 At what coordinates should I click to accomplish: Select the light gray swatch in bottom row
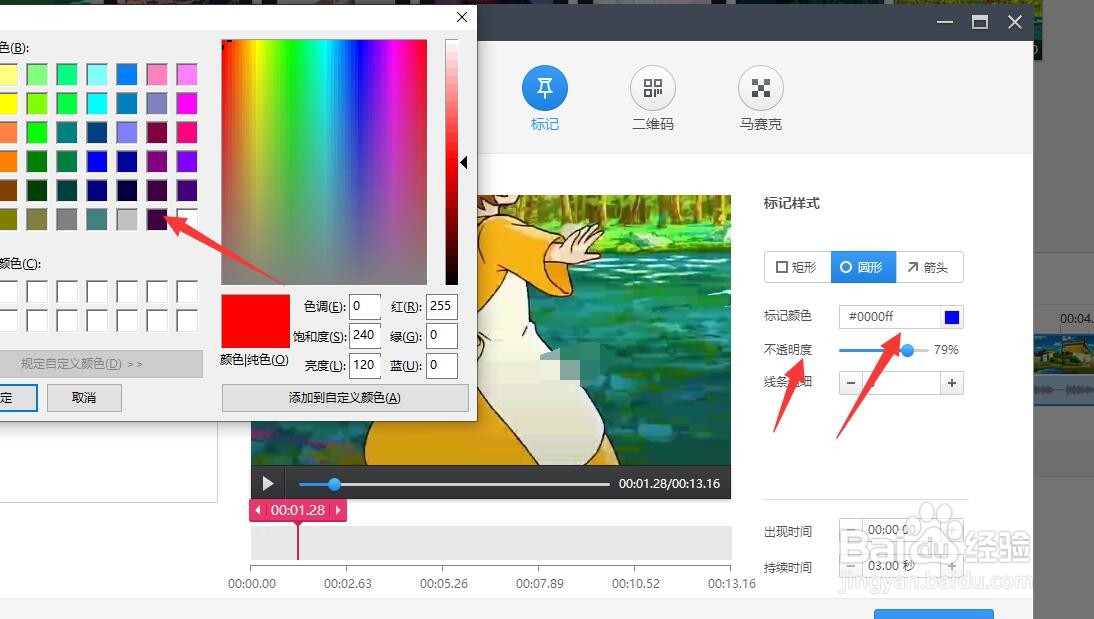(x=127, y=219)
